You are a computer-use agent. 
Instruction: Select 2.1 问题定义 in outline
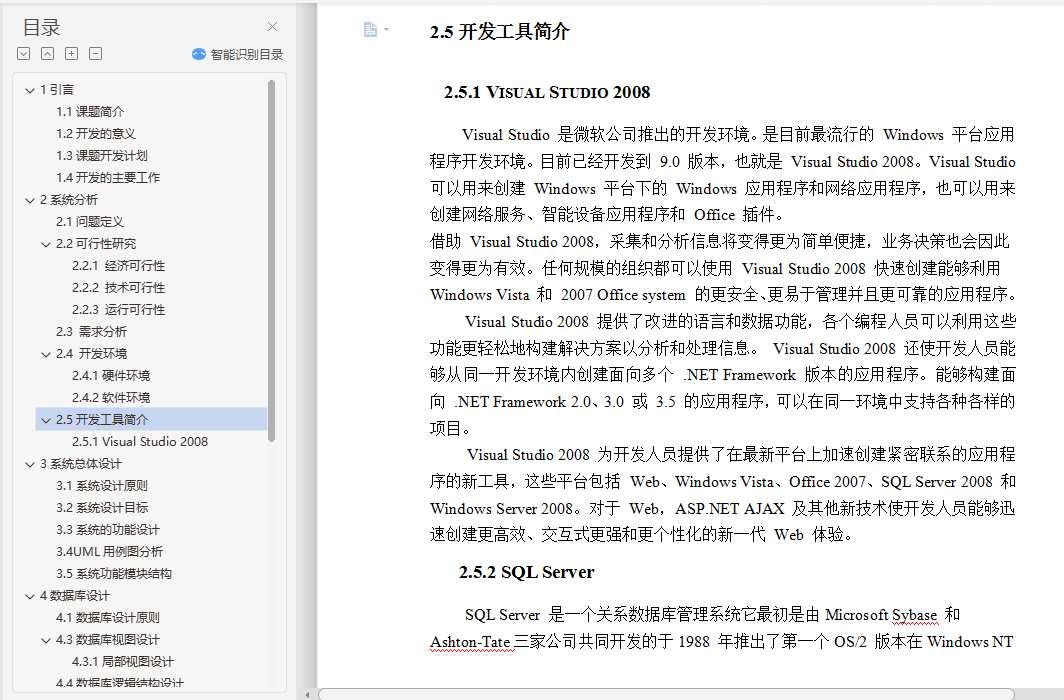coord(90,221)
